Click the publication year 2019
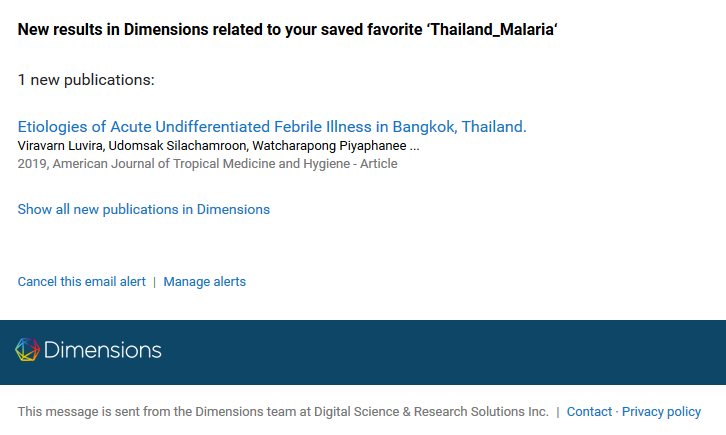 pyautogui.click(x=32, y=163)
